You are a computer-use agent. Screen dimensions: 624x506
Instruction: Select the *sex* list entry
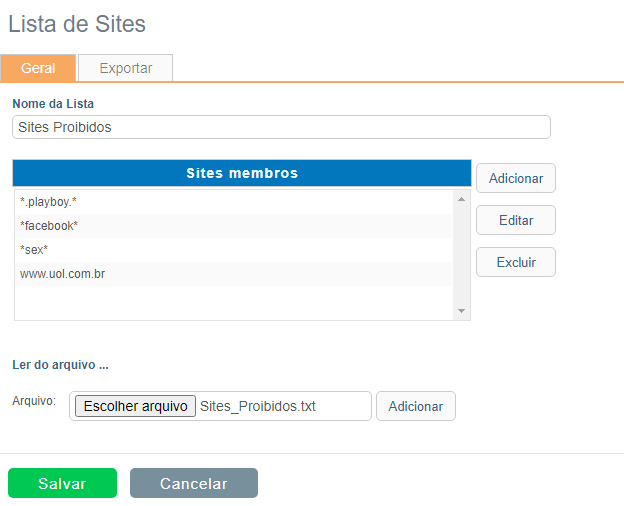[x=234, y=250]
